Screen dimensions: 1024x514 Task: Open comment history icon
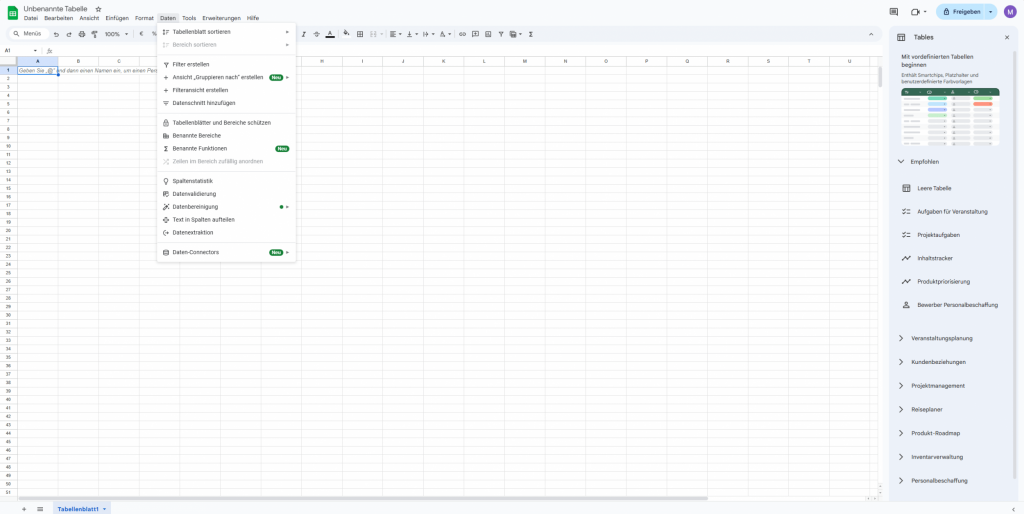894,12
